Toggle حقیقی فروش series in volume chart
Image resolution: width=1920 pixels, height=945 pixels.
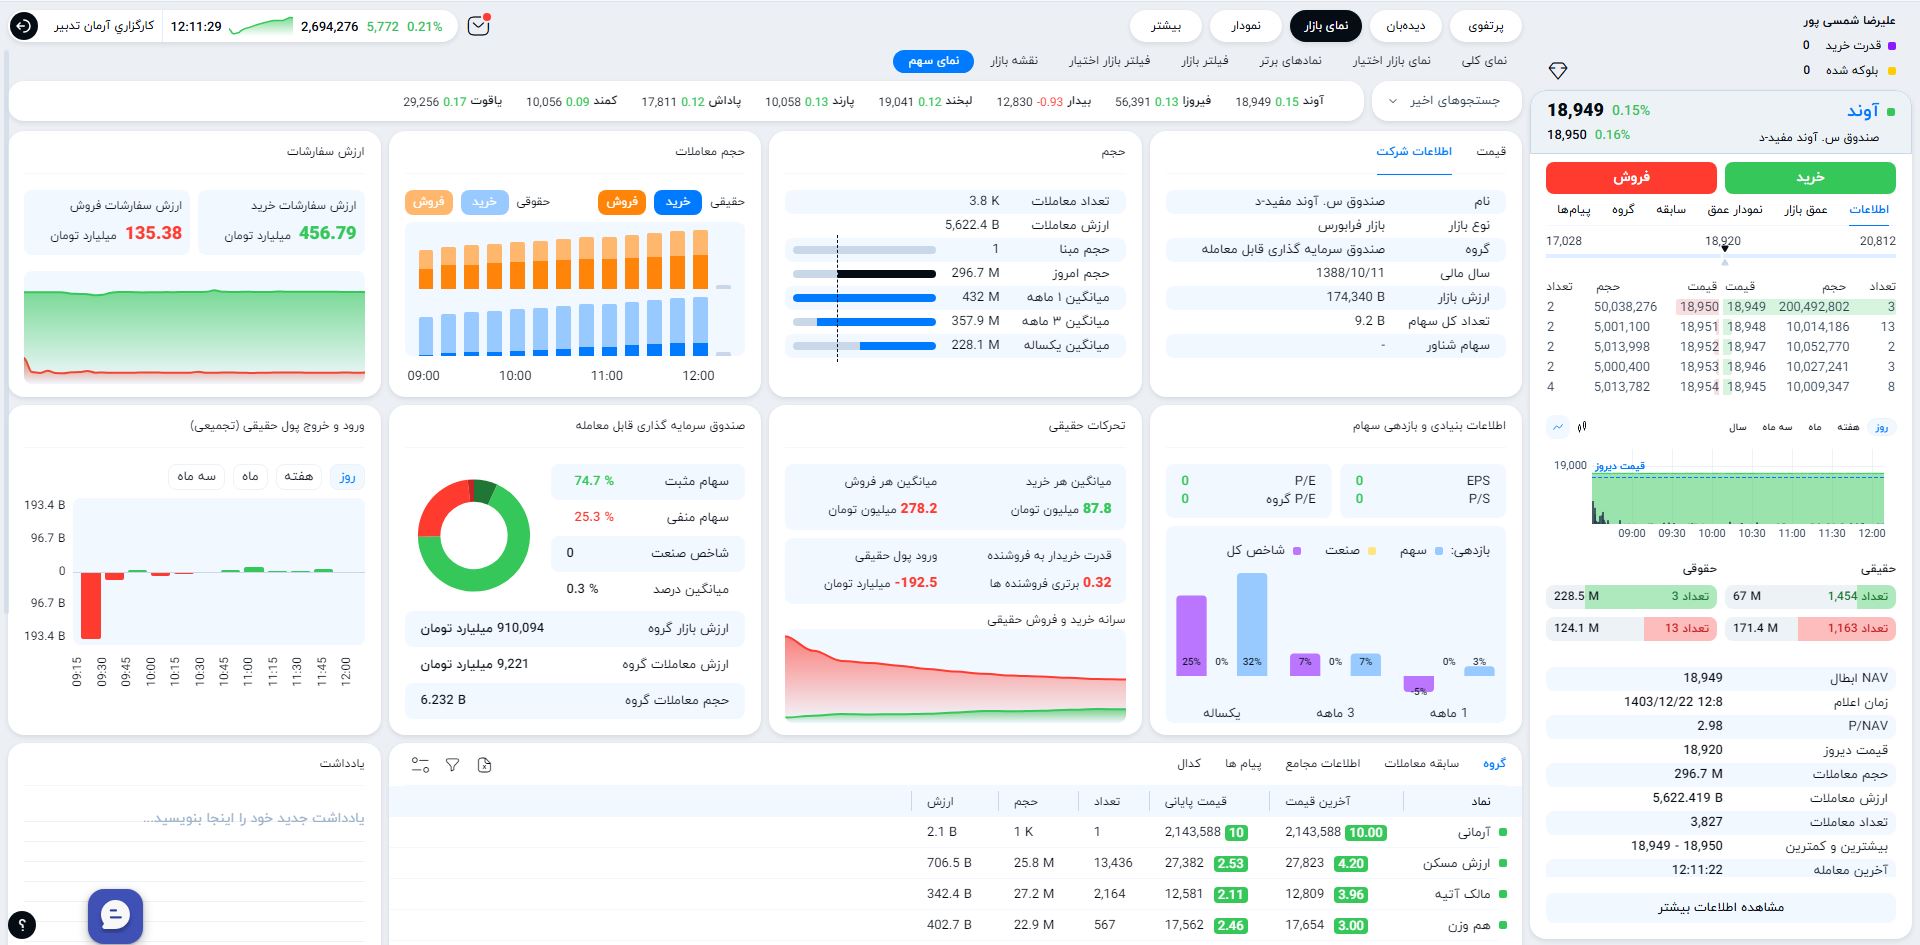(x=622, y=202)
